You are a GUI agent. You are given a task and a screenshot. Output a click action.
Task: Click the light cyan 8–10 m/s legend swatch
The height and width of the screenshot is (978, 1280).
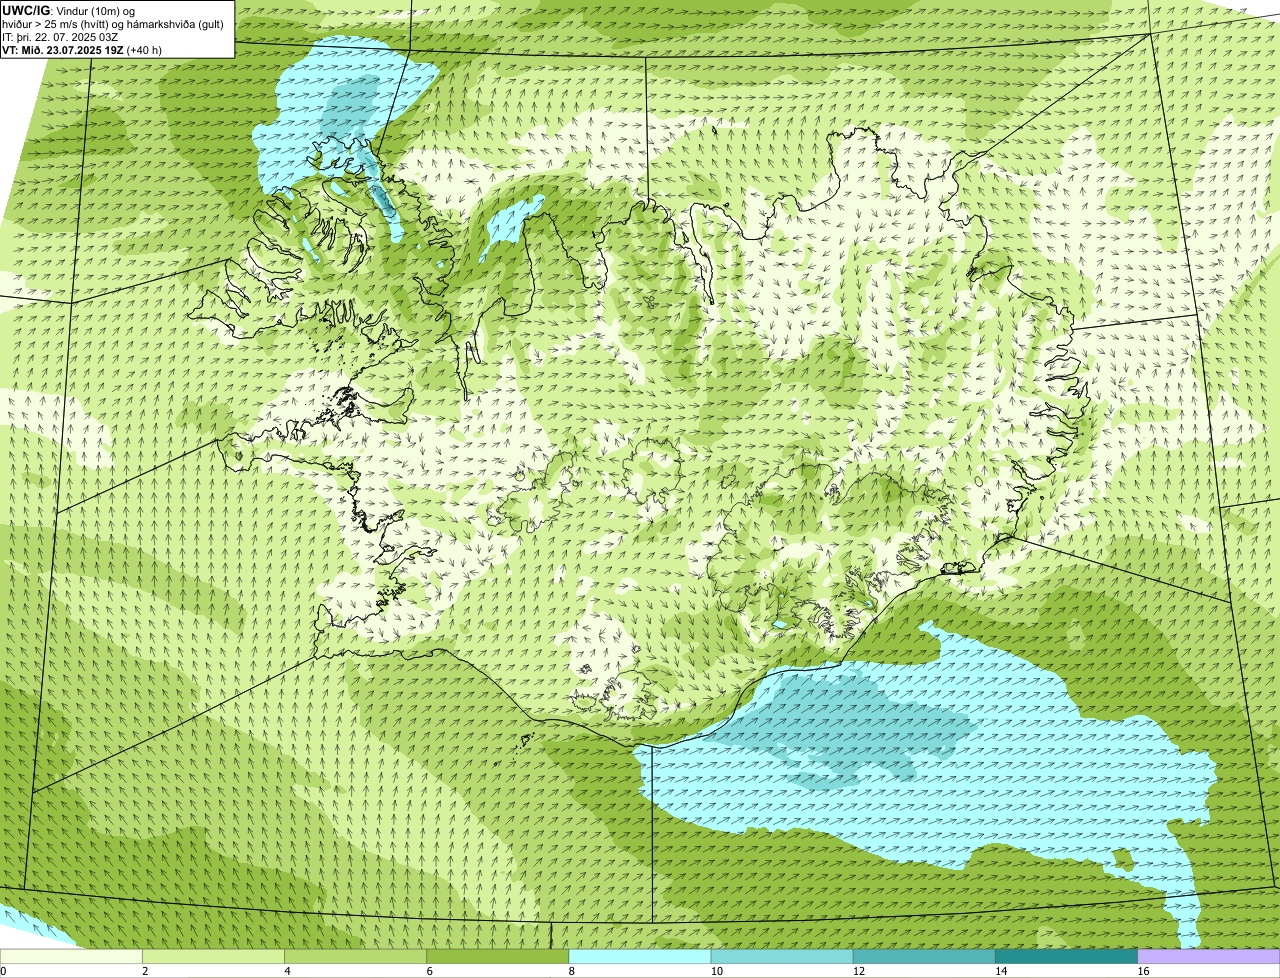640,956
